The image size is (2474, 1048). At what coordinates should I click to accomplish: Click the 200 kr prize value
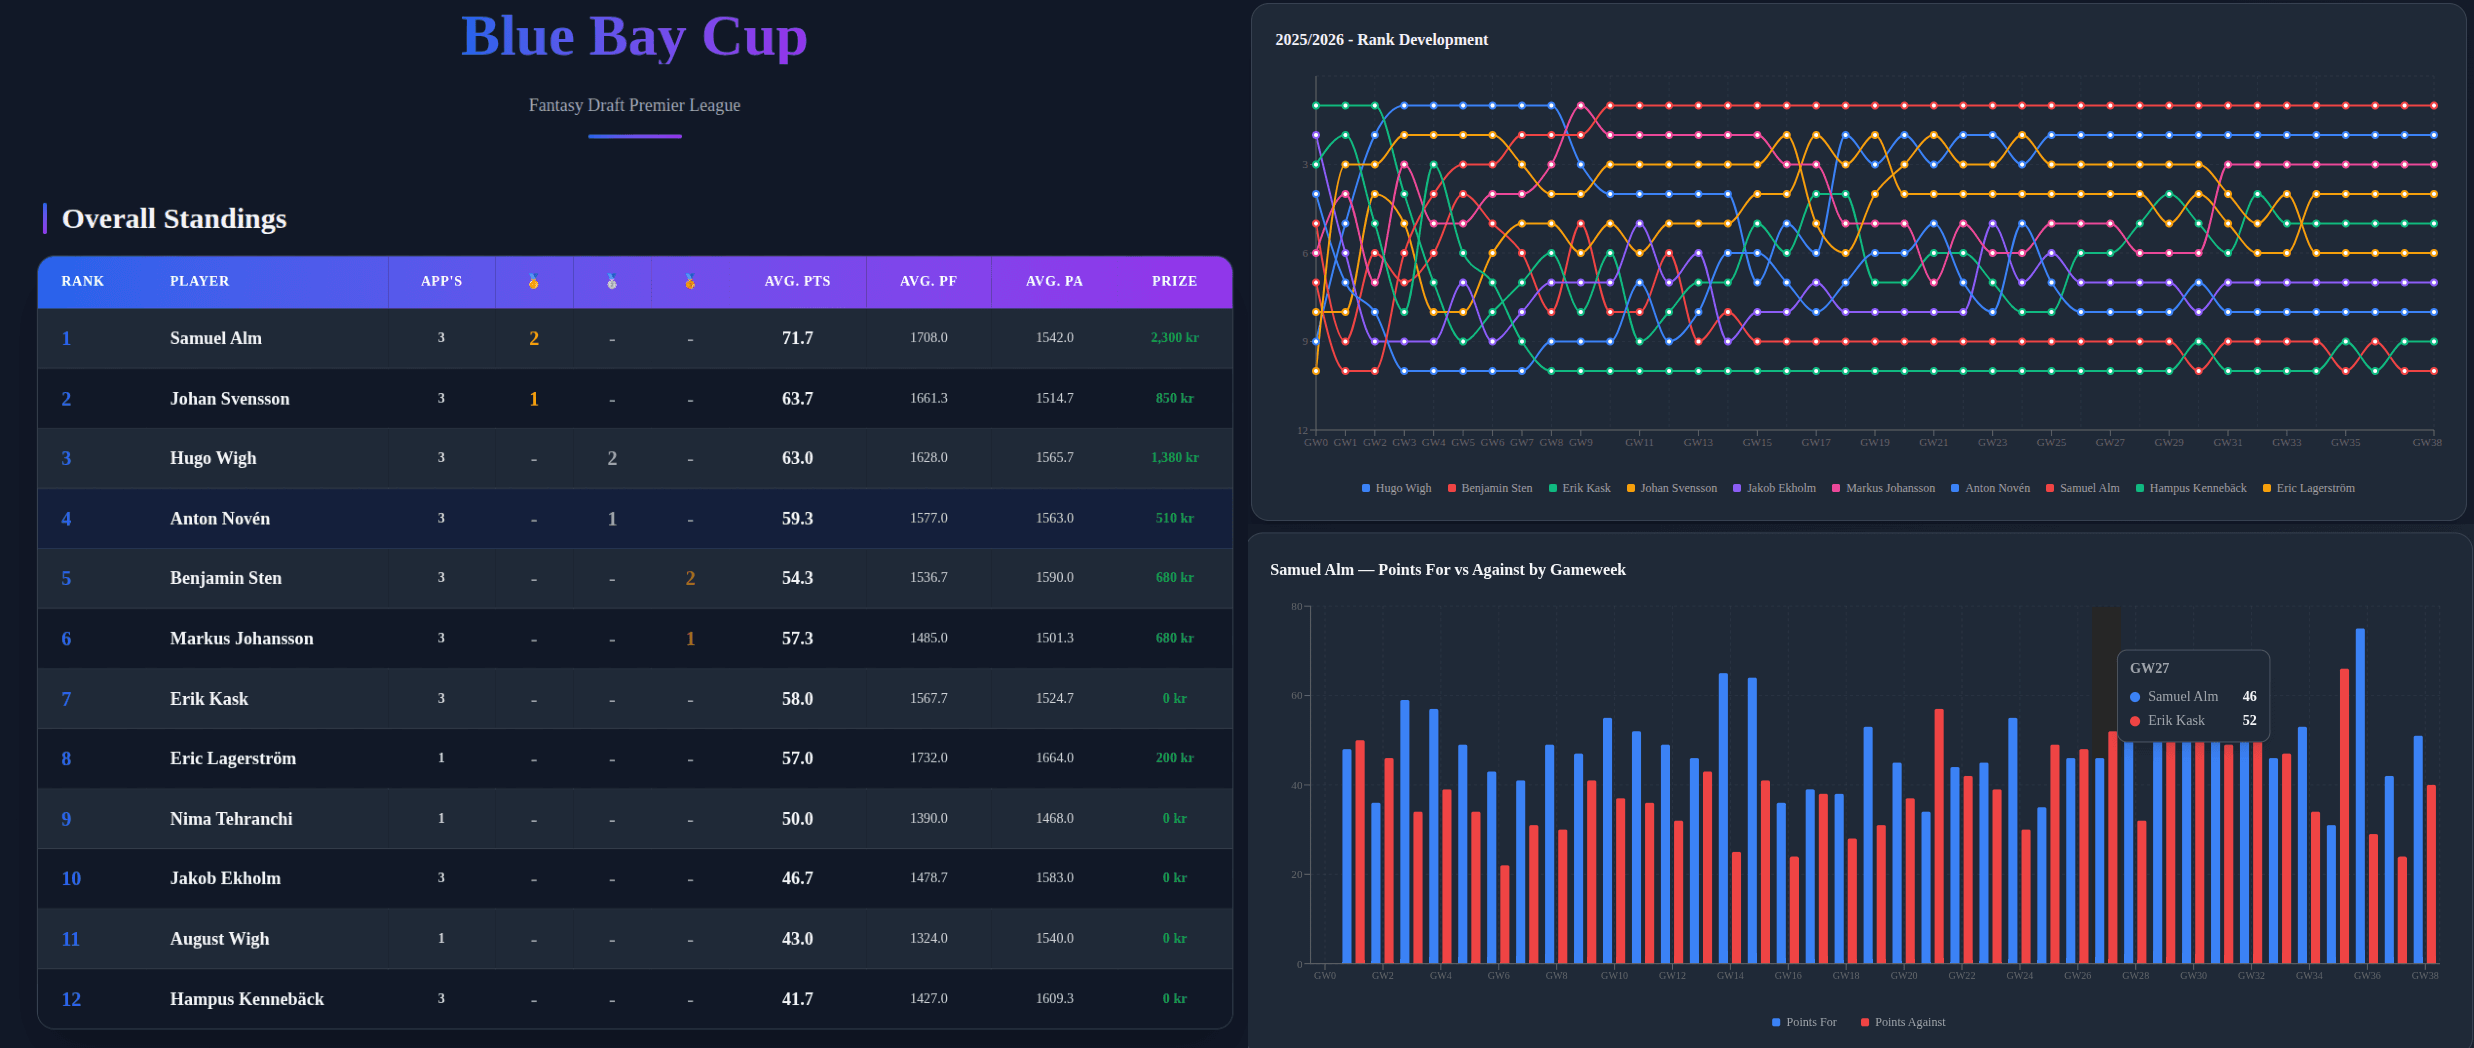tap(1175, 758)
